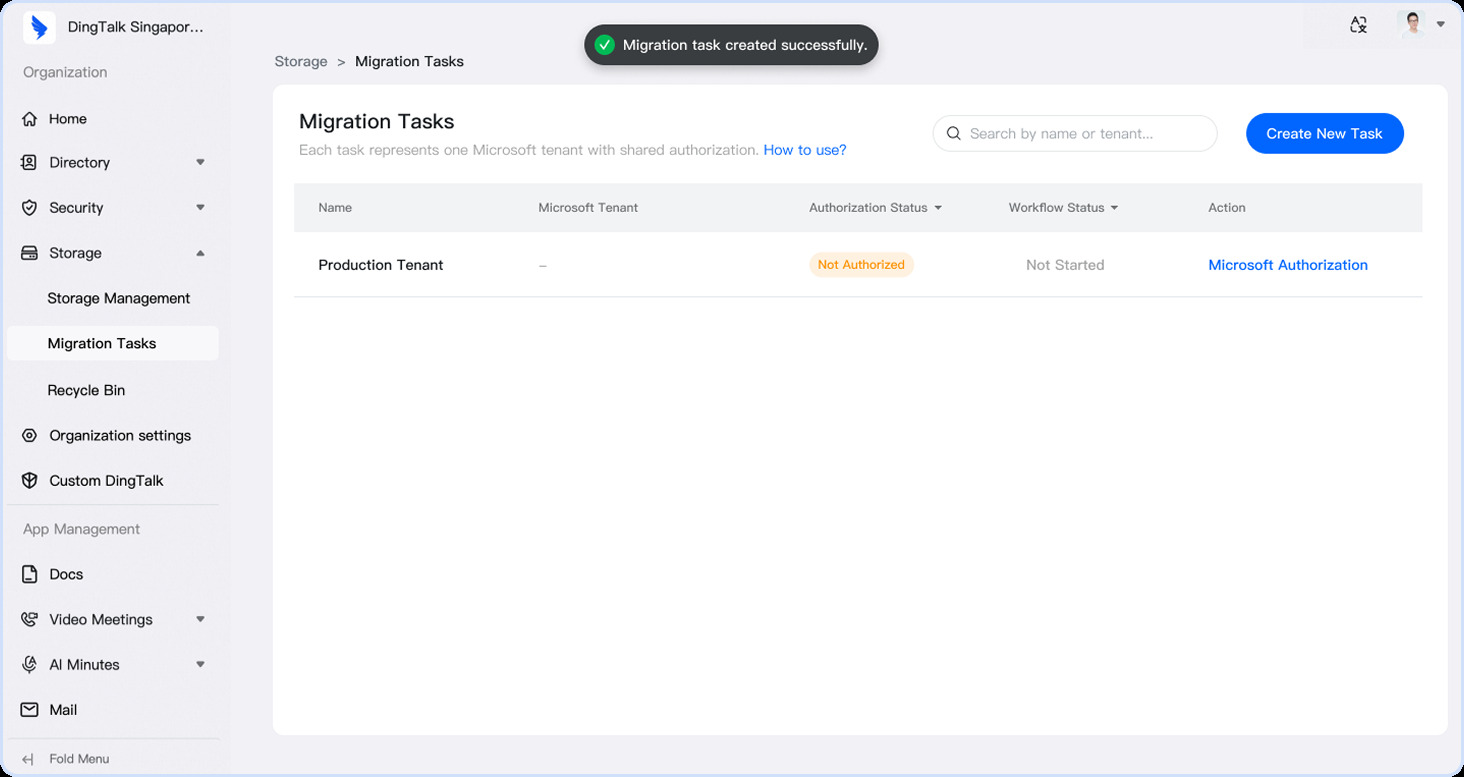This screenshot has width=1464, height=777.
Task: Click the magnifier icon in search box
Action: (953, 134)
